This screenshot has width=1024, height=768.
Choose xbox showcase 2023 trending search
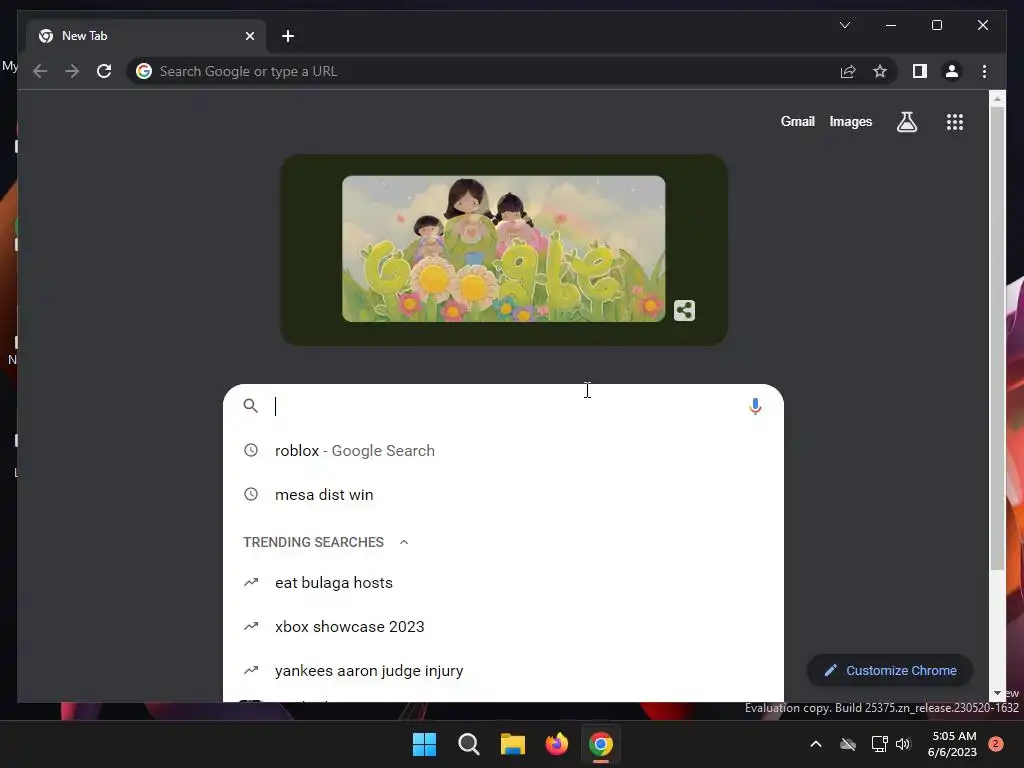(x=503, y=626)
